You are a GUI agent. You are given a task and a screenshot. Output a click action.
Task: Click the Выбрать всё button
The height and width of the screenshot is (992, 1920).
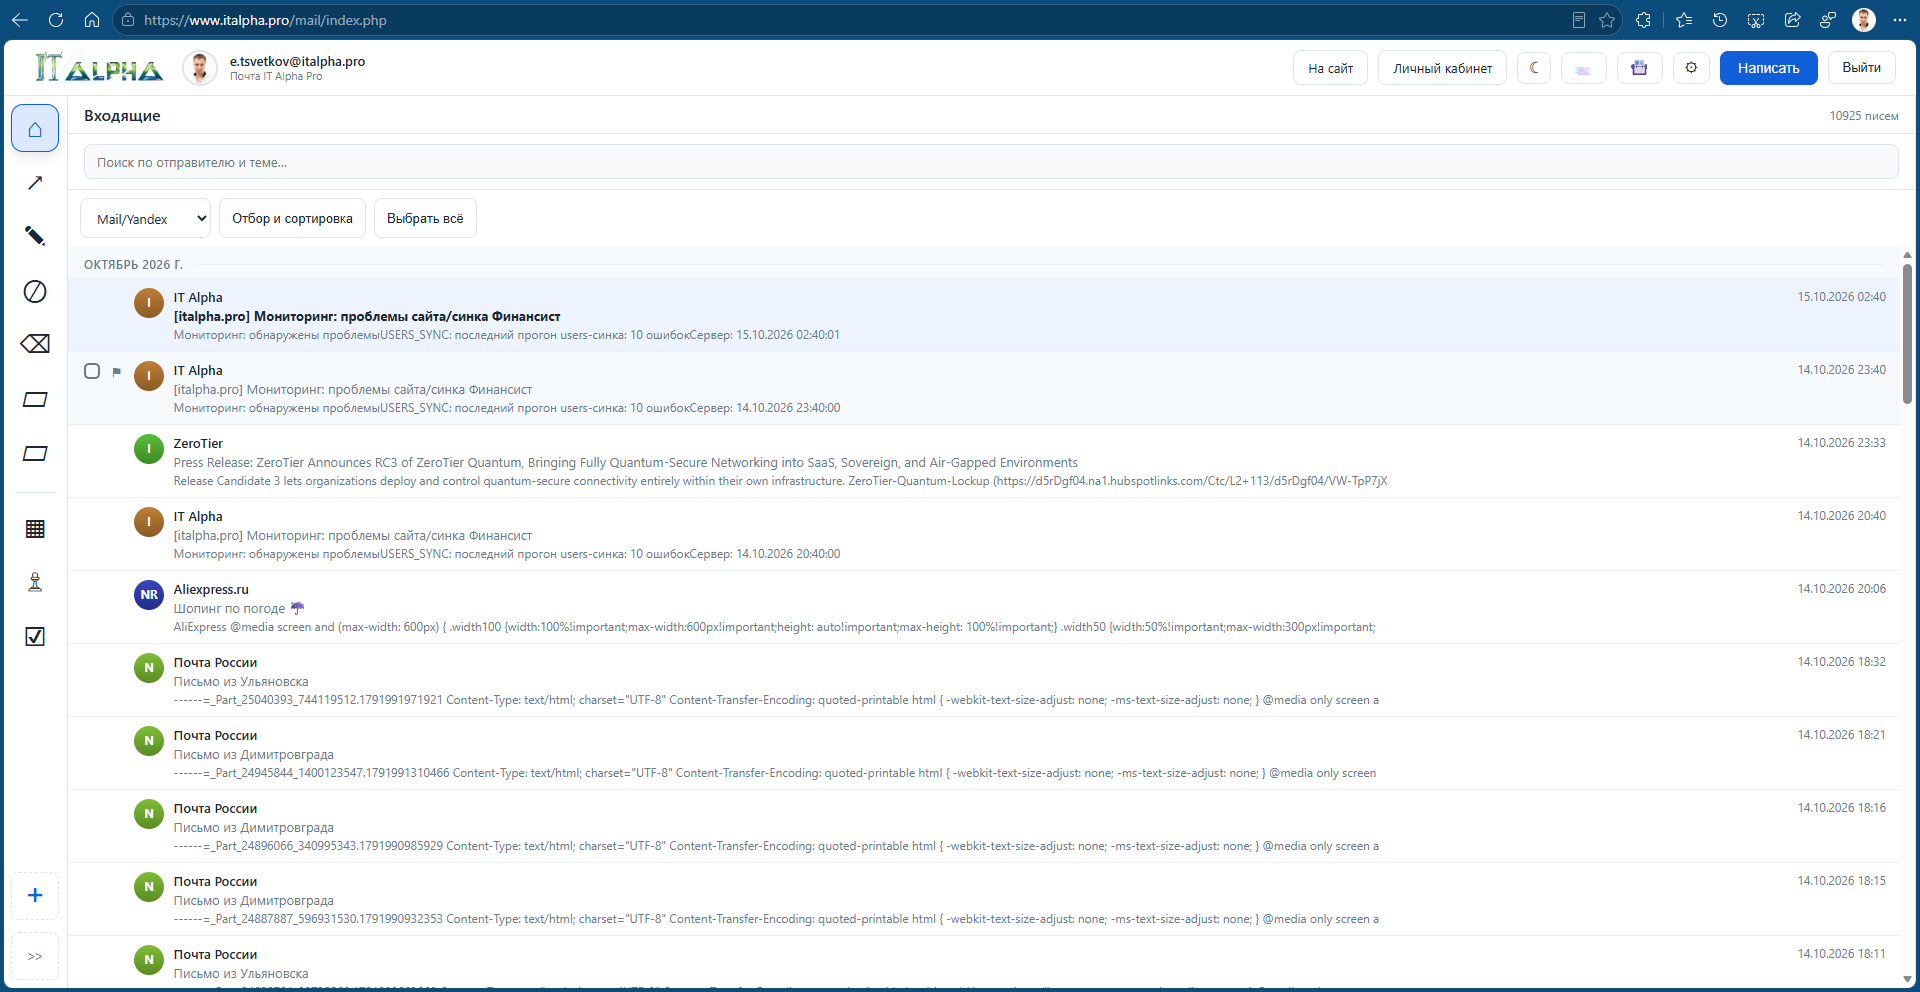pos(425,218)
